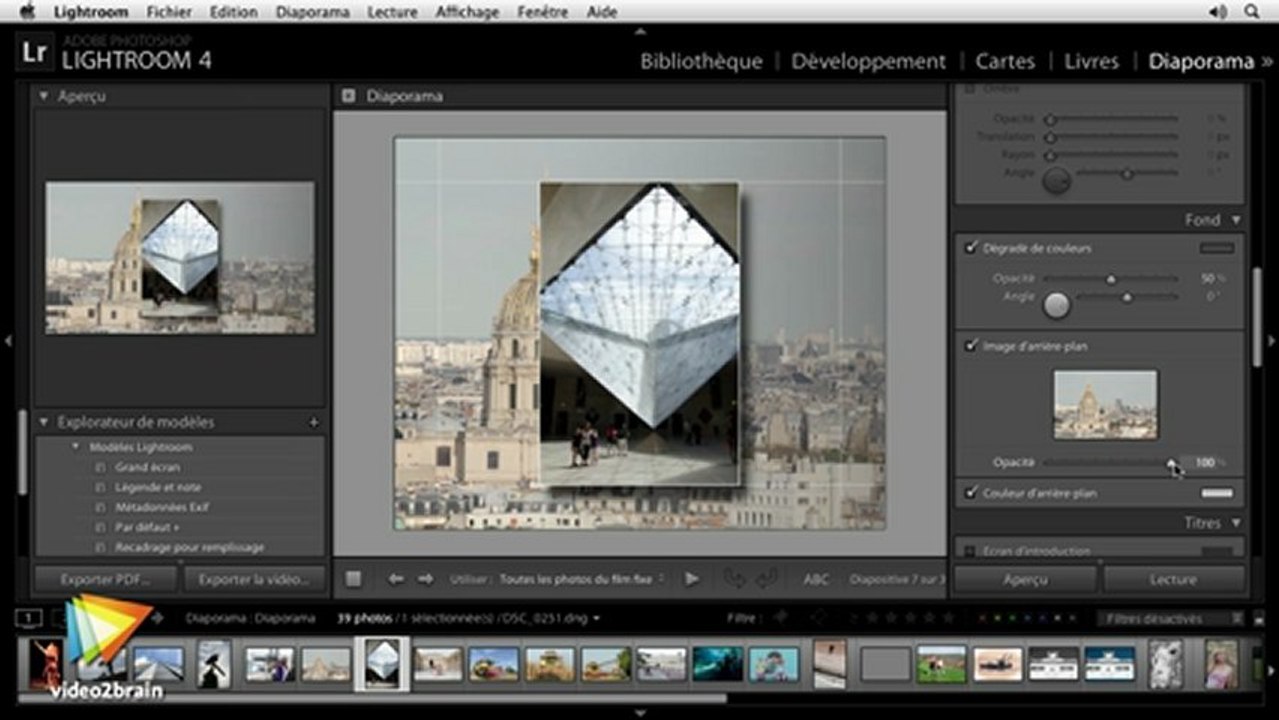1279x720 pixels.
Task: Collapse filmstrip with bottom edge arrow
Action: [x=640, y=713]
